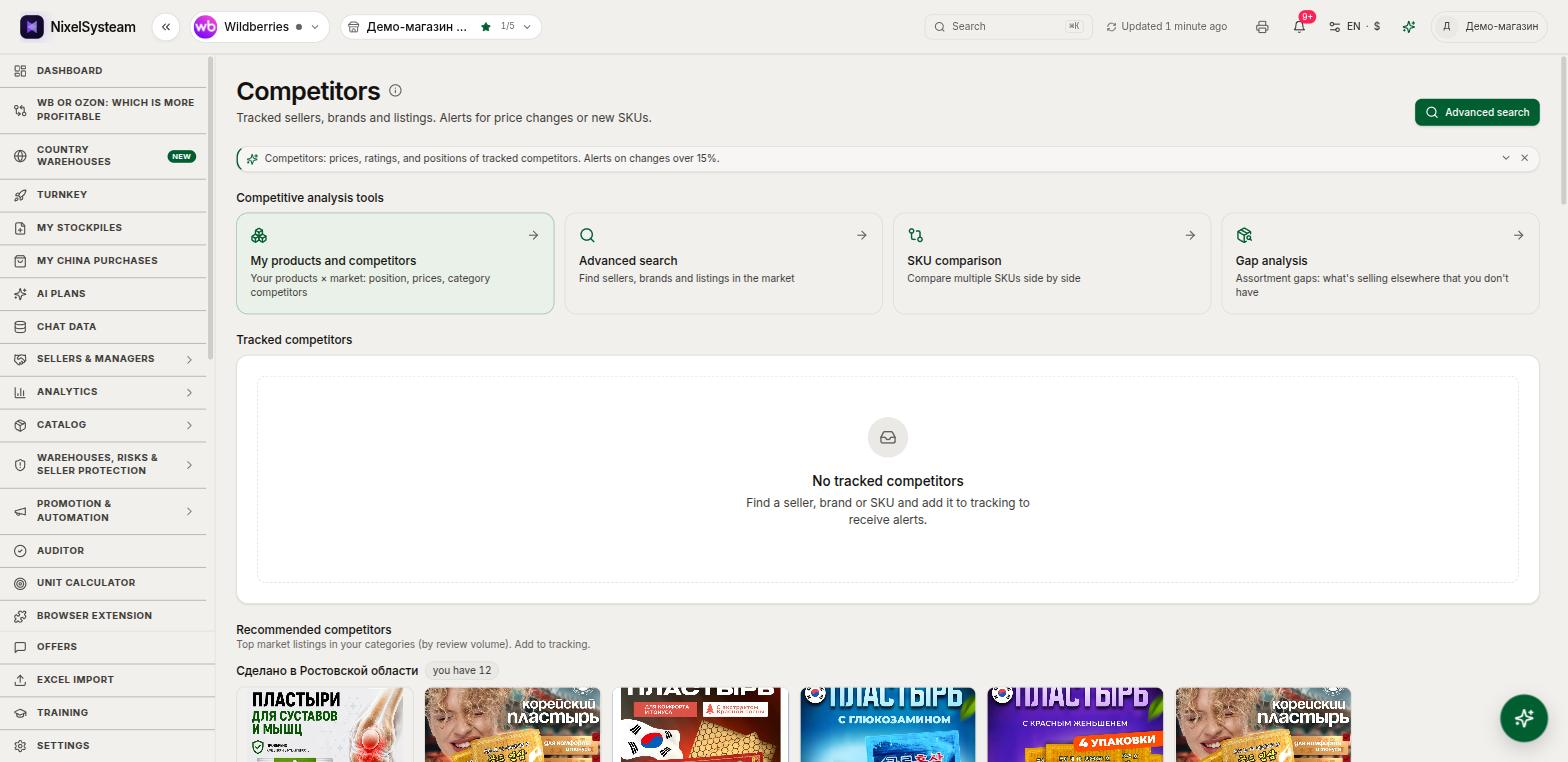The width and height of the screenshot is (1568, 762).
Task: Open the Демо-магазин store selector dropdown
Action: (x=441, y=27)
